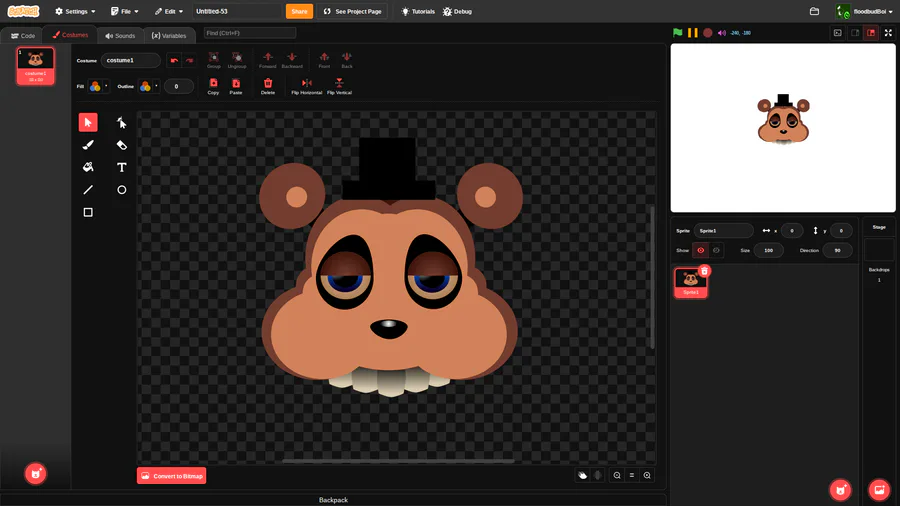Select the Reshape tool
Screen dimensions: 900x506
[121, 122]
